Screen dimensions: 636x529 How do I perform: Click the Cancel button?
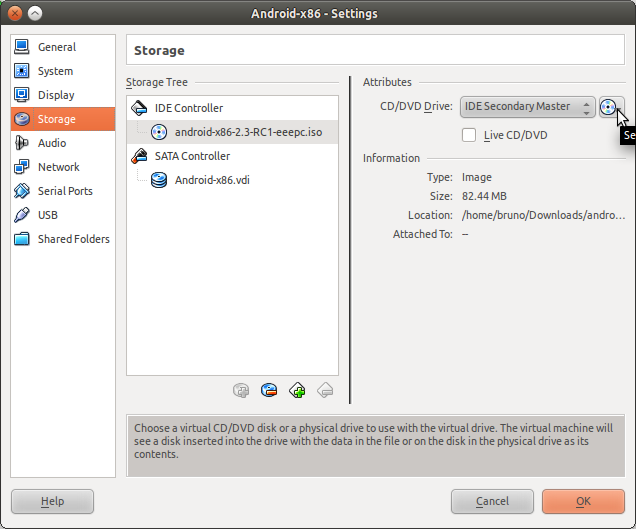pos(492,501)
